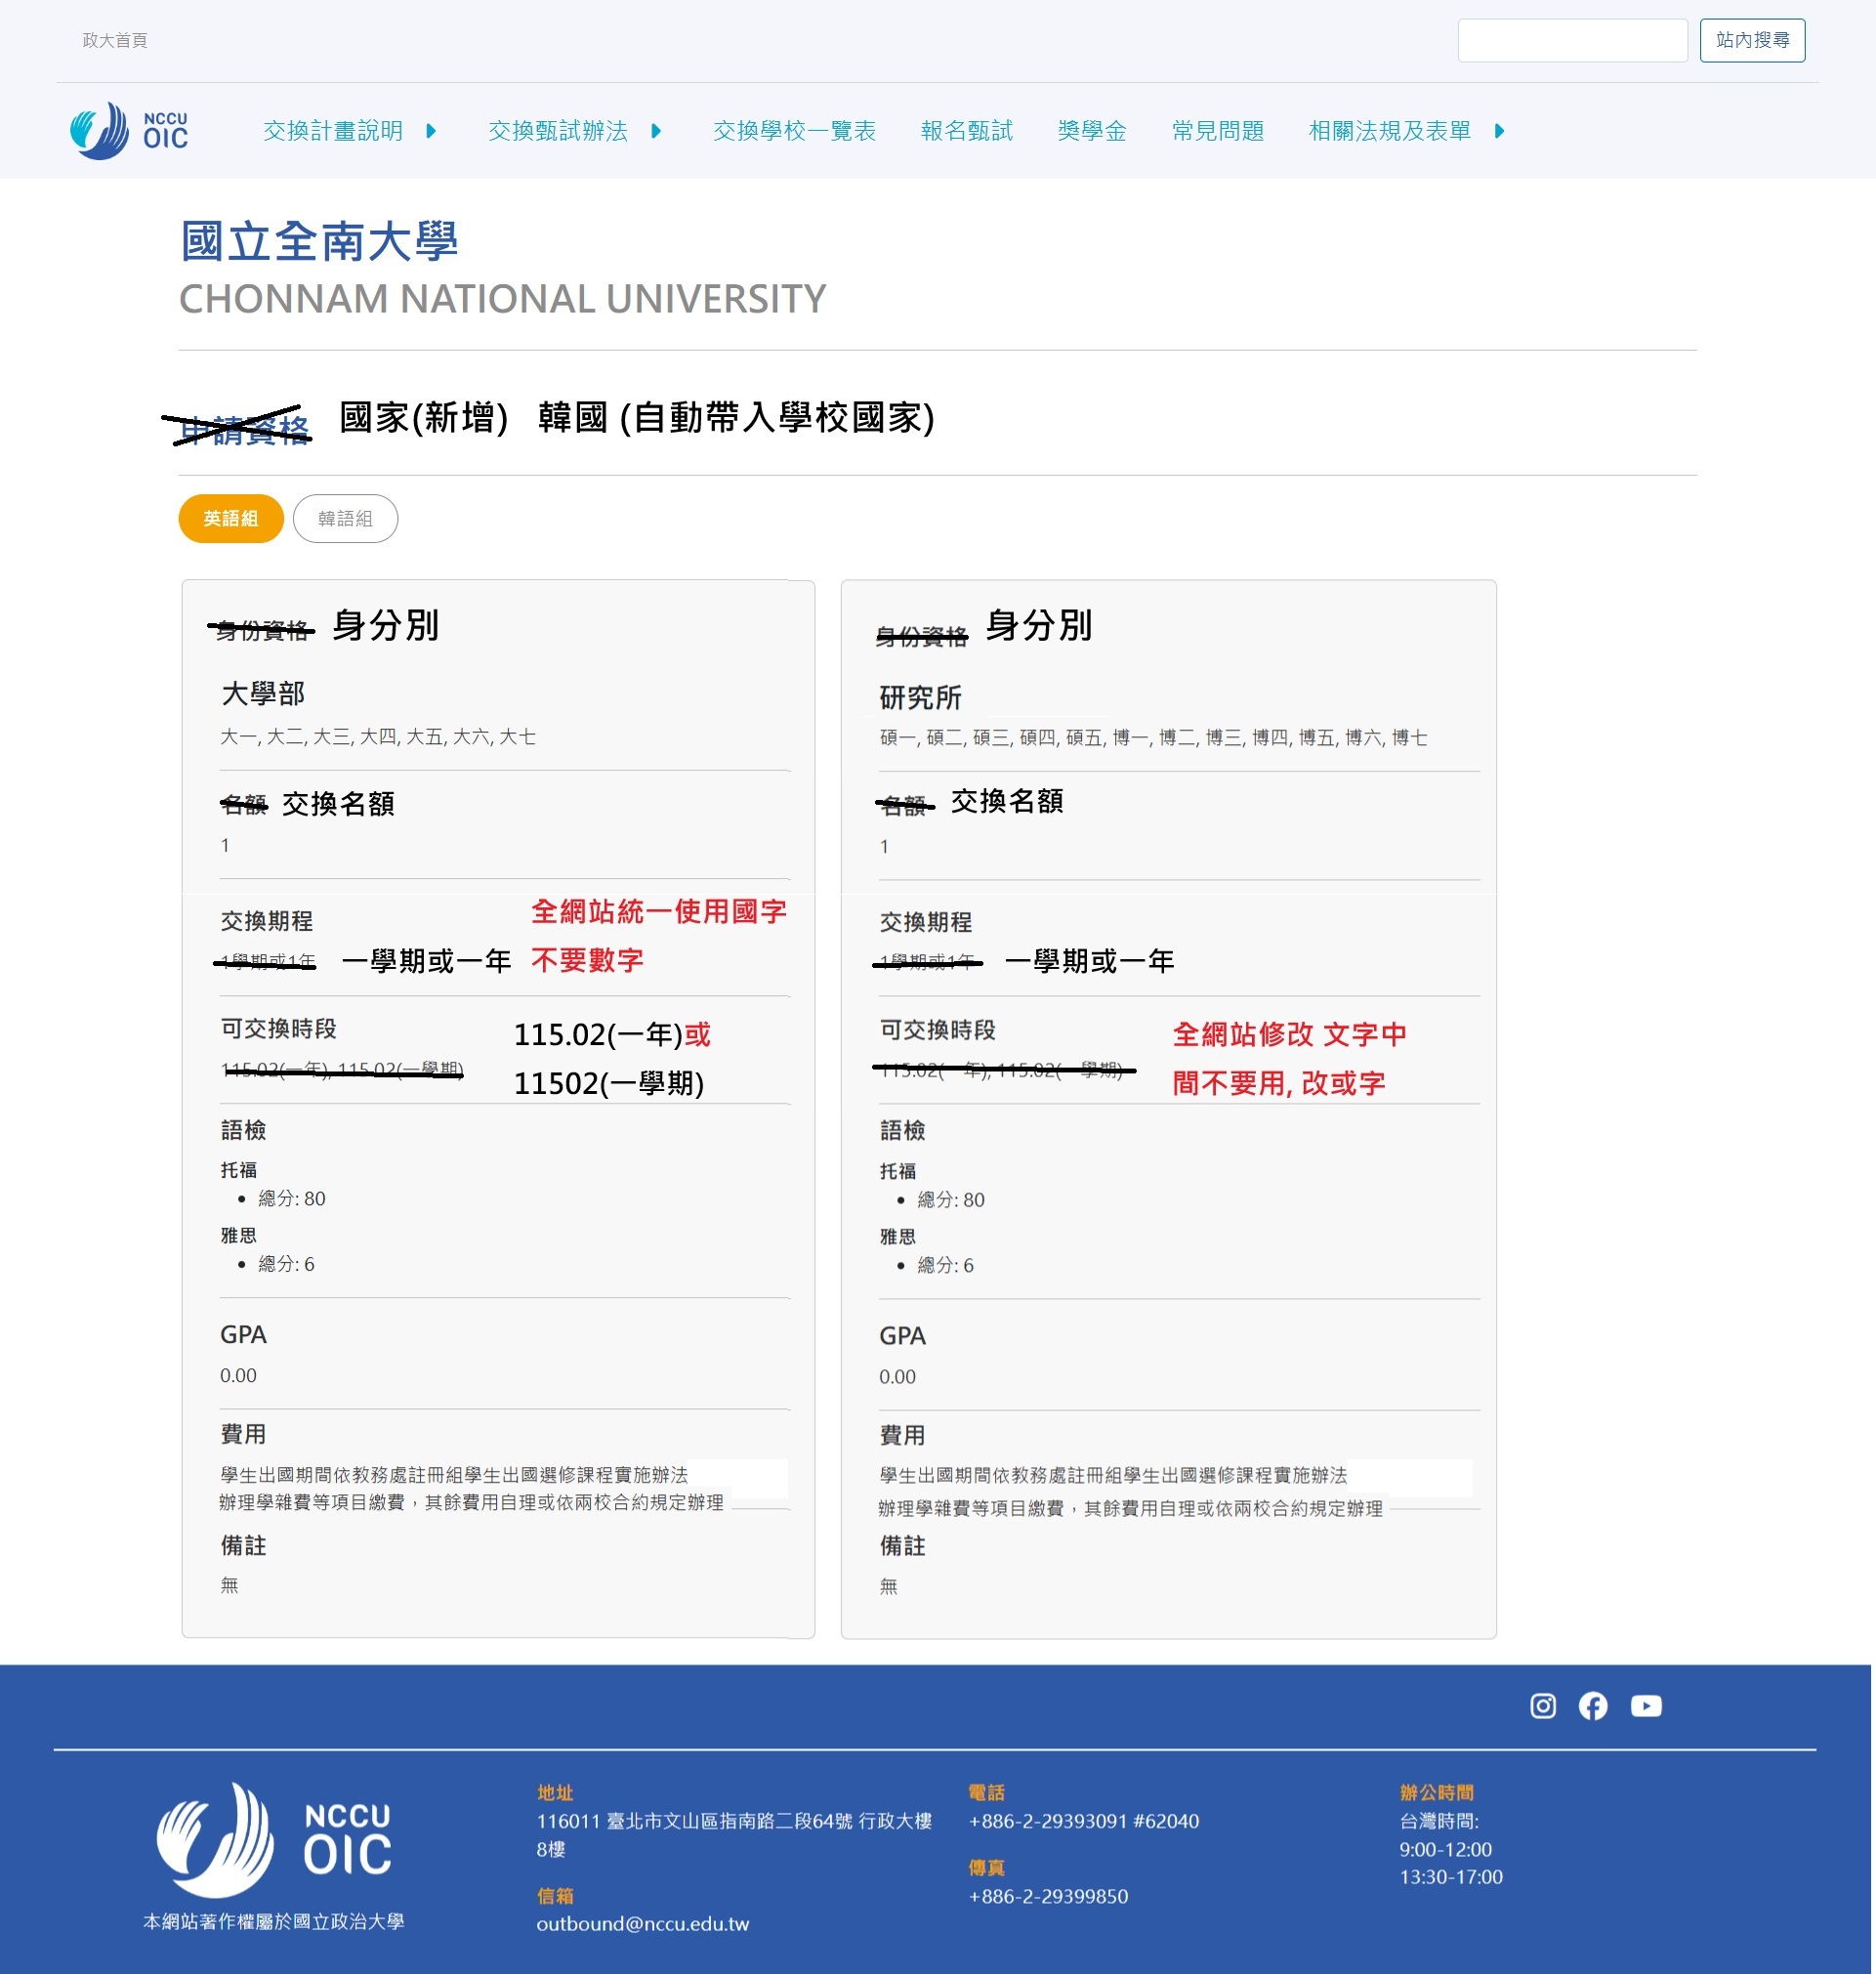The height and width of the screenshot is (1974, 1876).
Task: Click 可交換時段 label in the 研究所 card
Action: pos(938,1030)
